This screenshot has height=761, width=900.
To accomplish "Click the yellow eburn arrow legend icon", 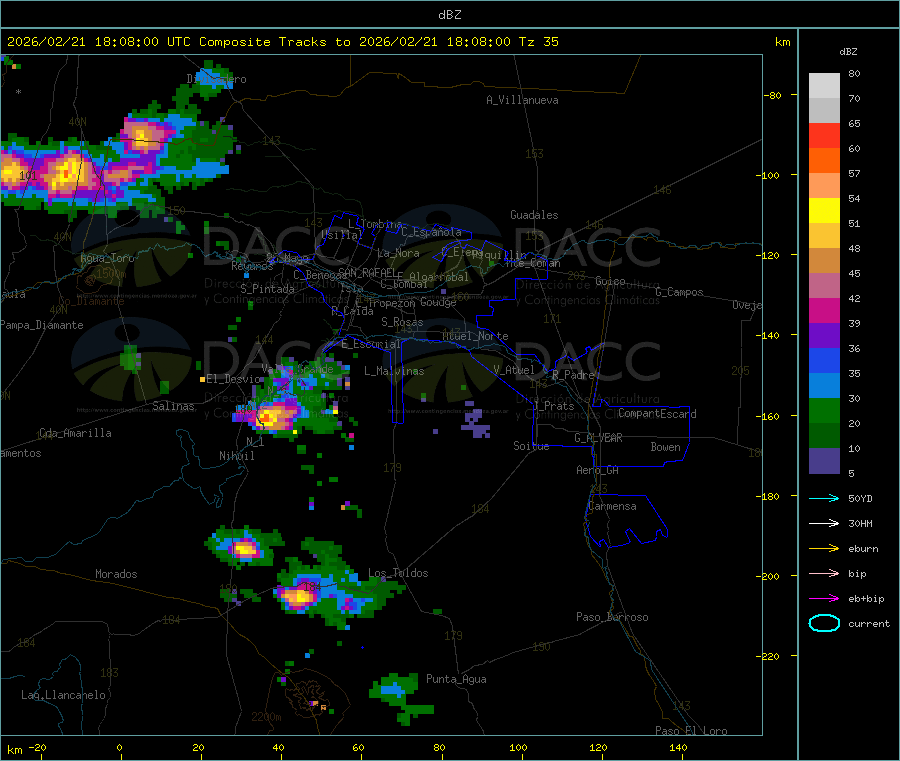I will point(824,549).
